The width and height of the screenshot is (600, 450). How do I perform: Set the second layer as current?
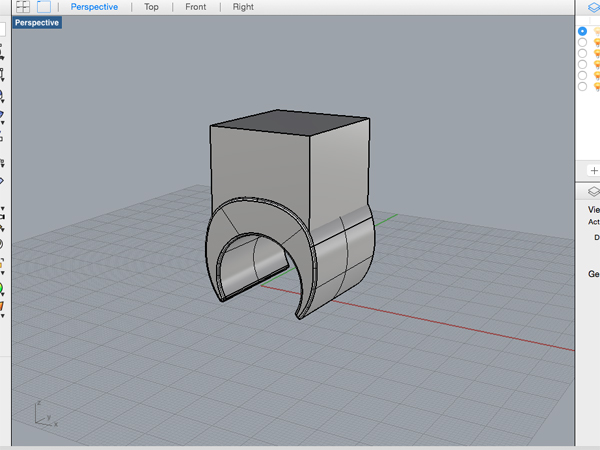tap(582, 42)
